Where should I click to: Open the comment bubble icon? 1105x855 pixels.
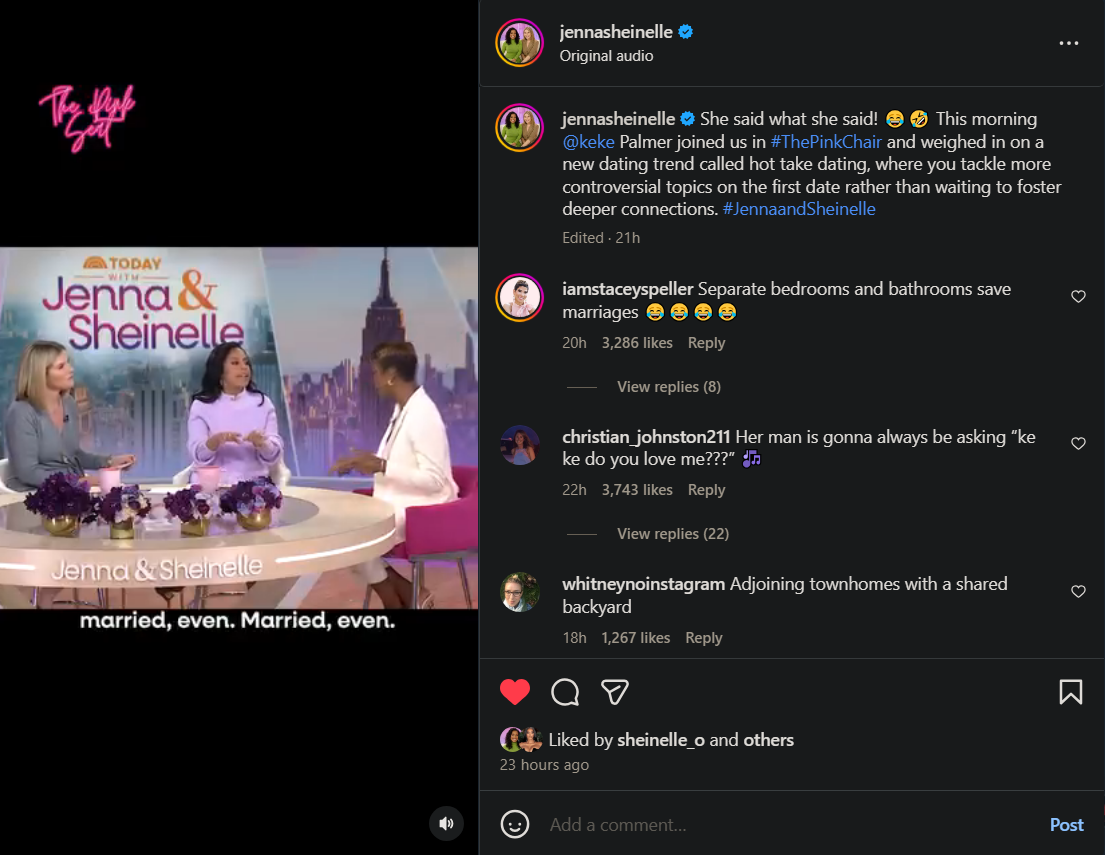[x=565, y=692]
